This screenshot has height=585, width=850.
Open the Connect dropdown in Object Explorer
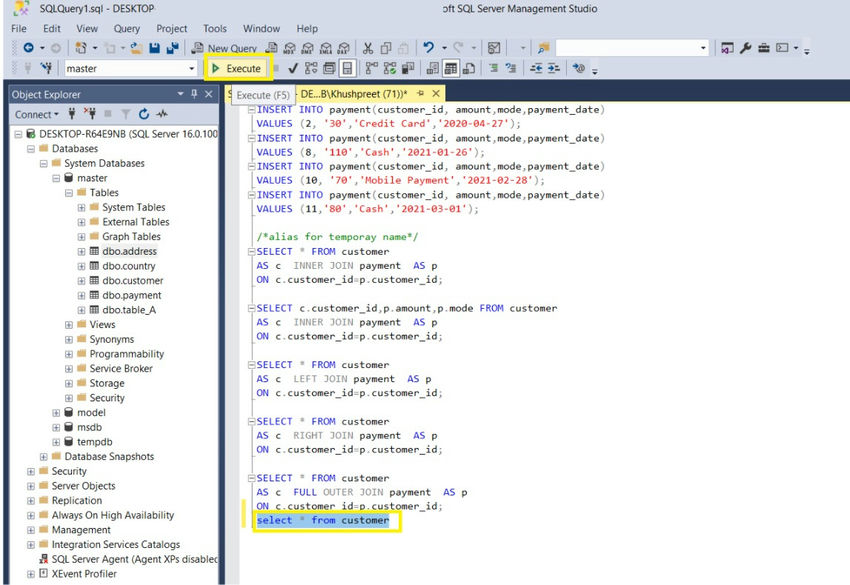coord(38,114)
